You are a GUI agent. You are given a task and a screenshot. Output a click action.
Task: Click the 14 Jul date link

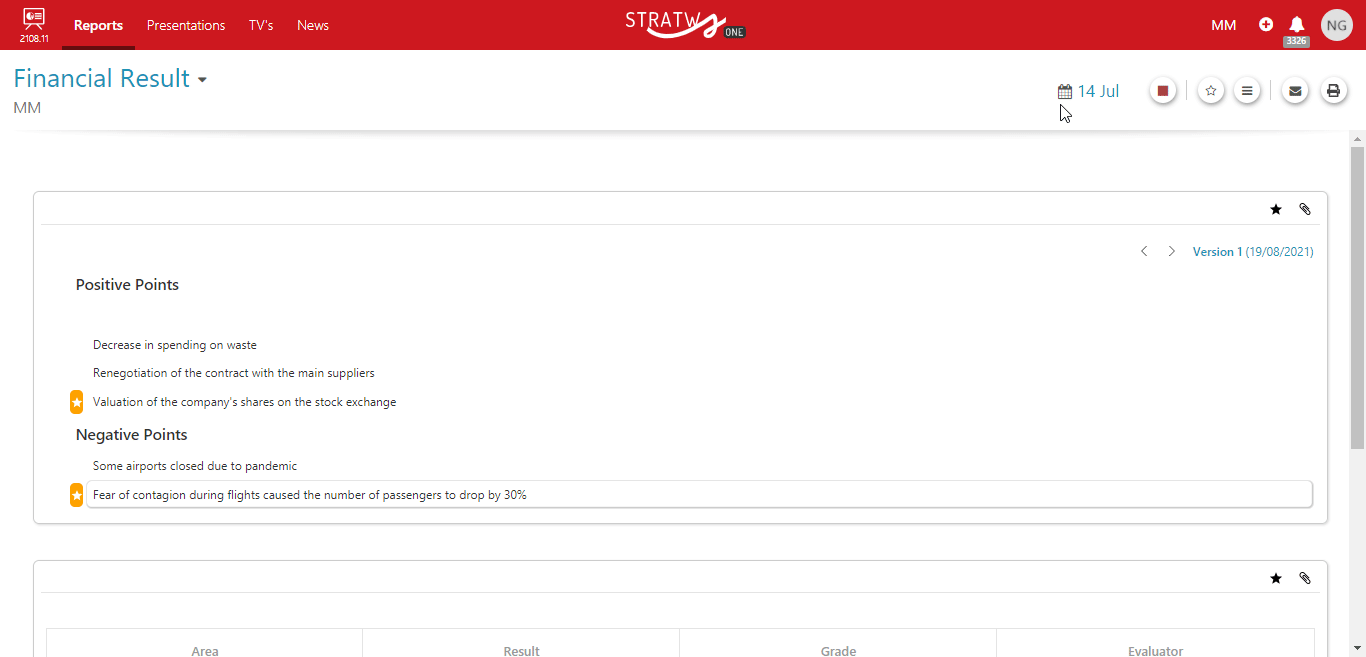tap(1098, 91)
